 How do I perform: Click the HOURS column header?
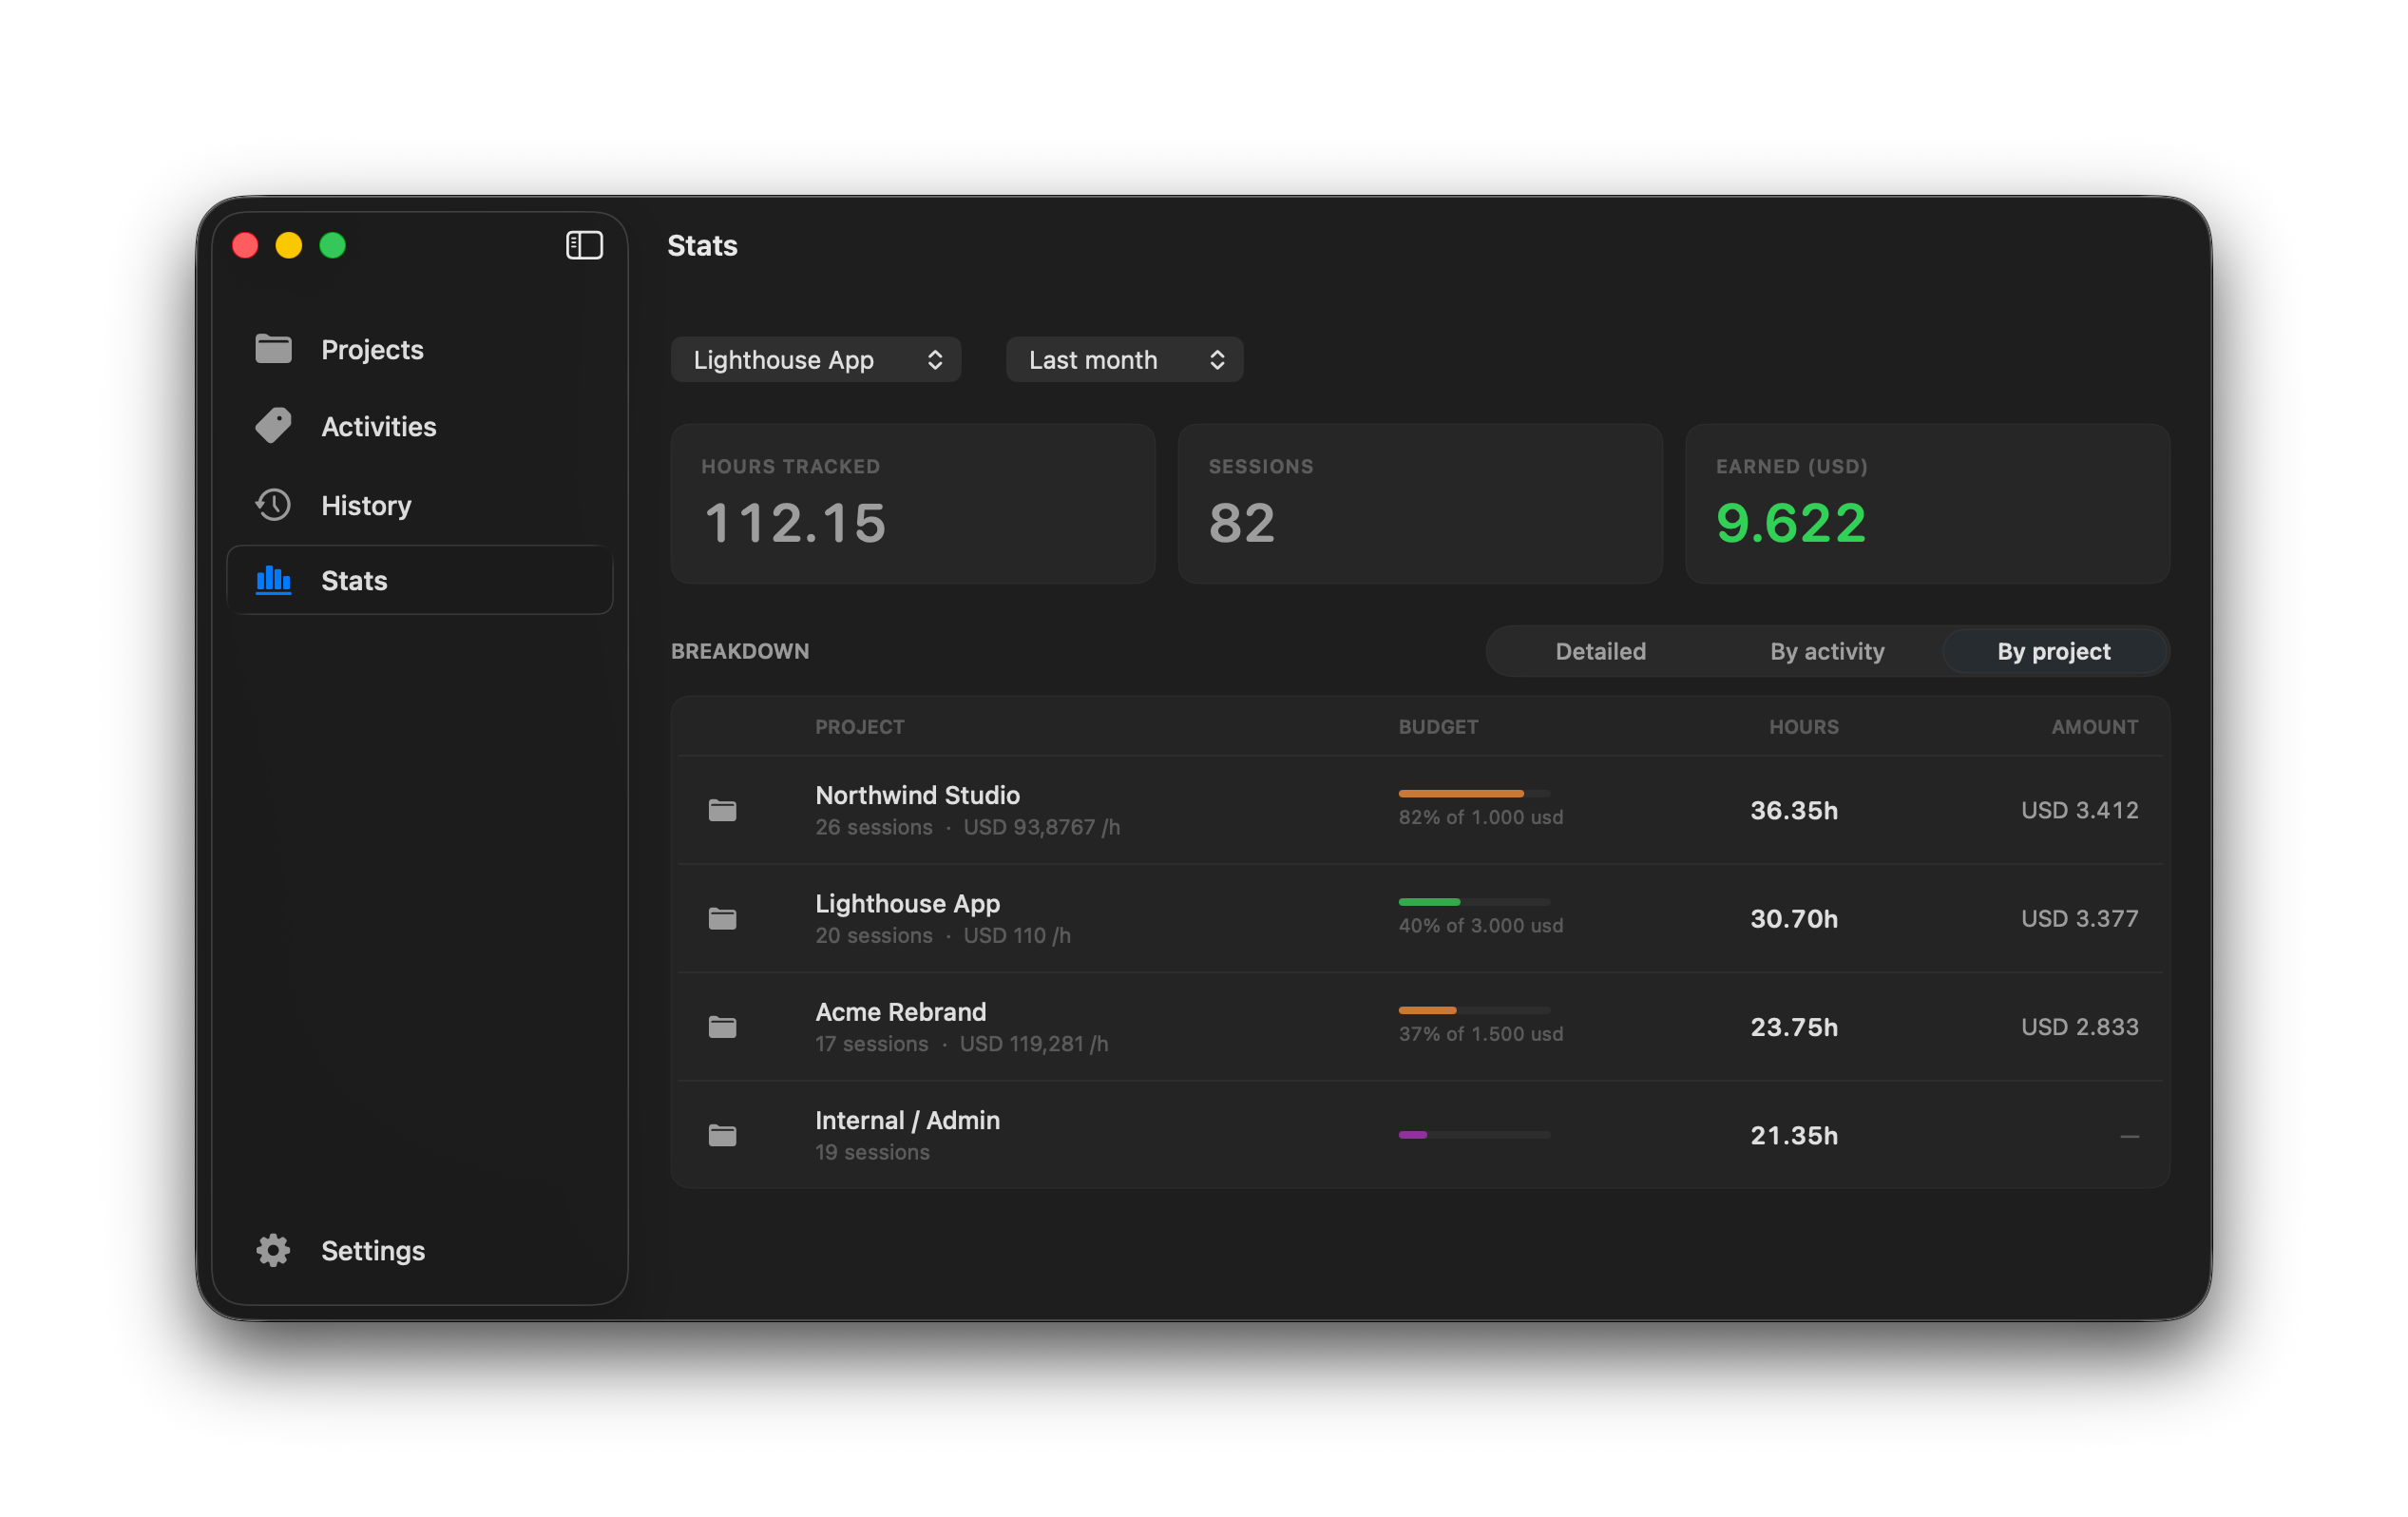click(x=1804, y=727)
